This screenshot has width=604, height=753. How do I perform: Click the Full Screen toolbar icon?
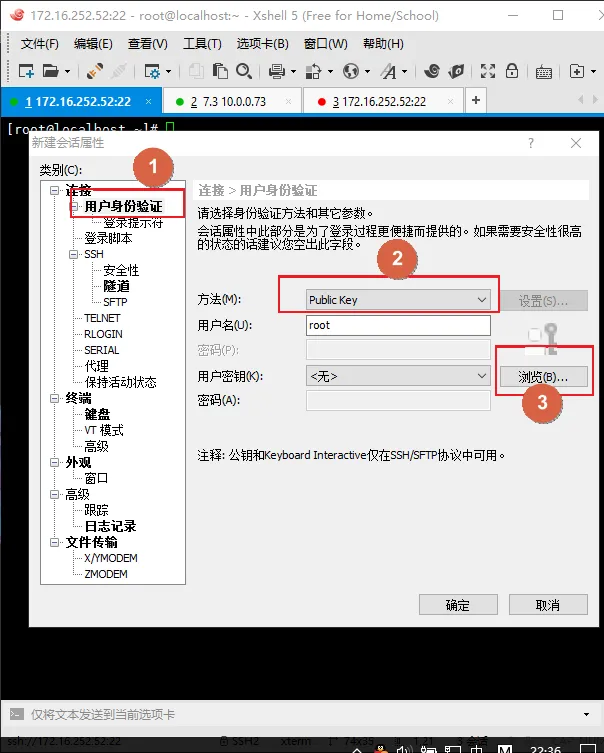tap(488, 72)
